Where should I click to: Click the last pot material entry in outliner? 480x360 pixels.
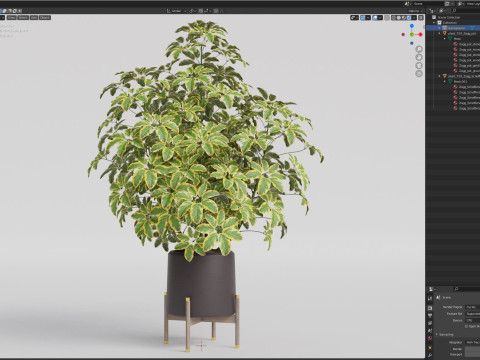(x=467, y=71)
